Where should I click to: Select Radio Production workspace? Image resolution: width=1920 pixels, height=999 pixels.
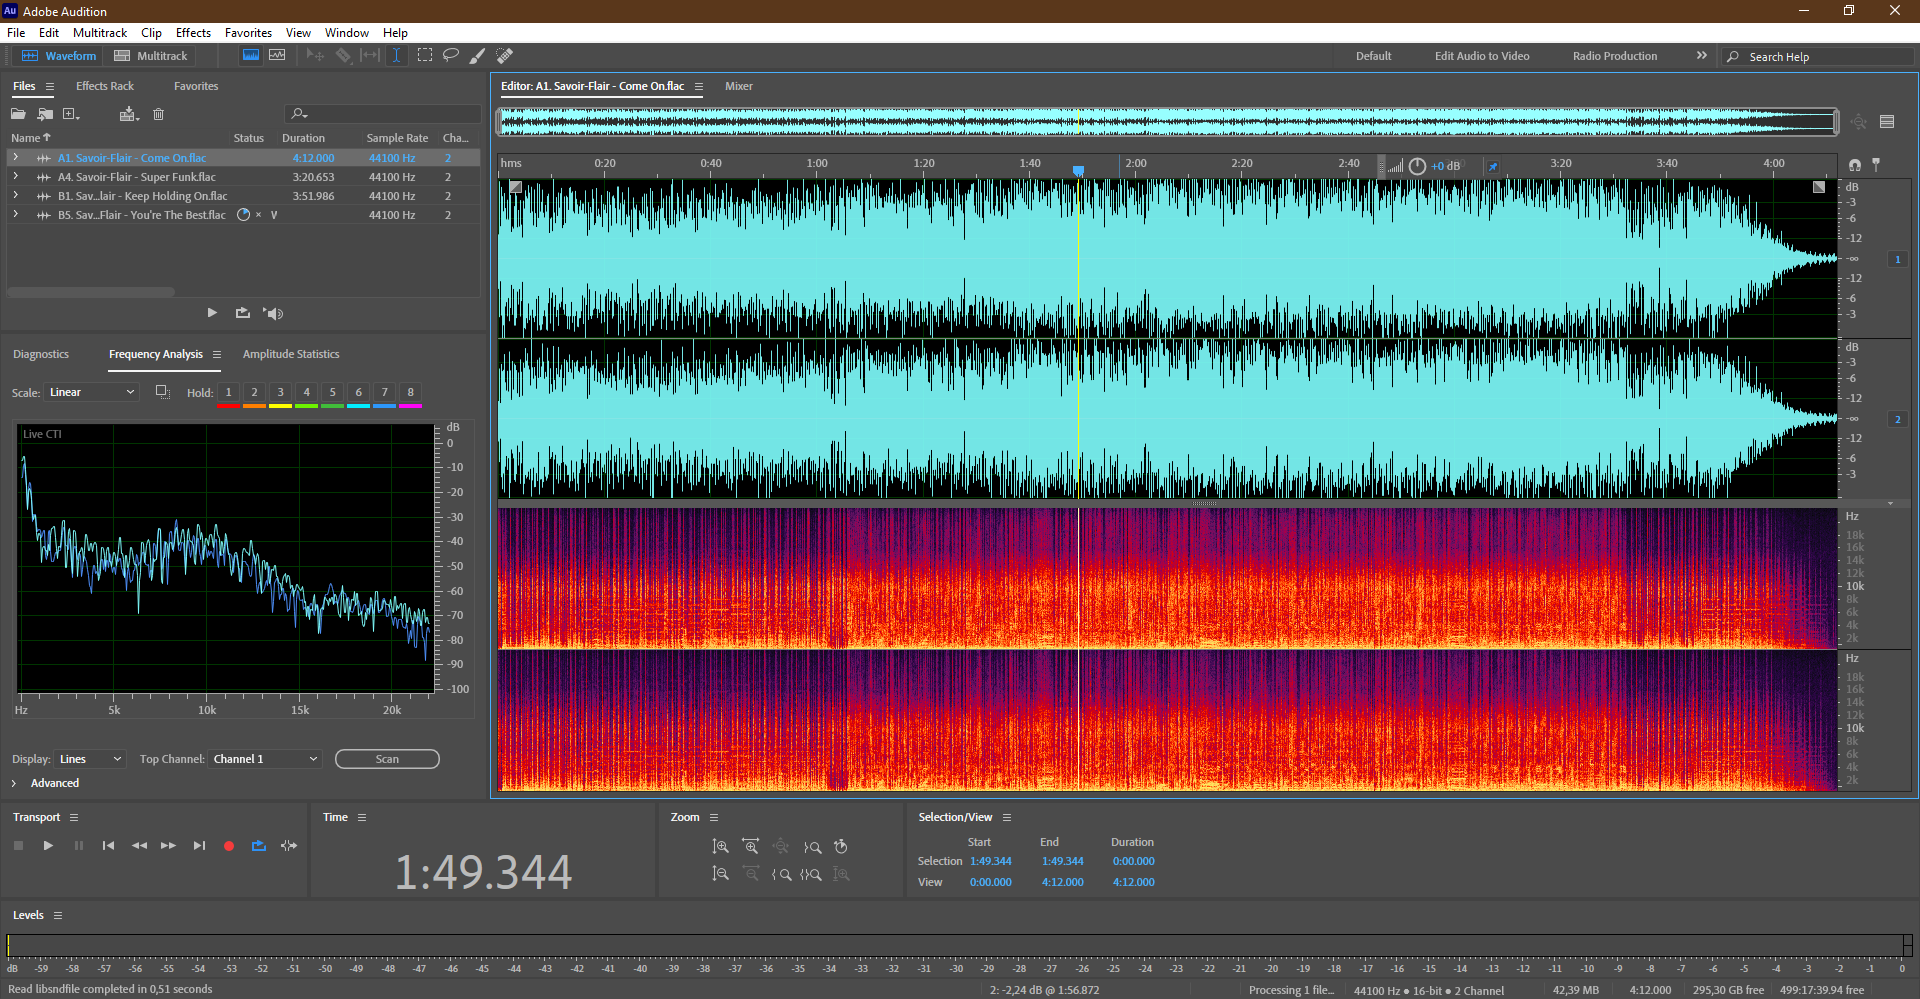(1615, 56)
